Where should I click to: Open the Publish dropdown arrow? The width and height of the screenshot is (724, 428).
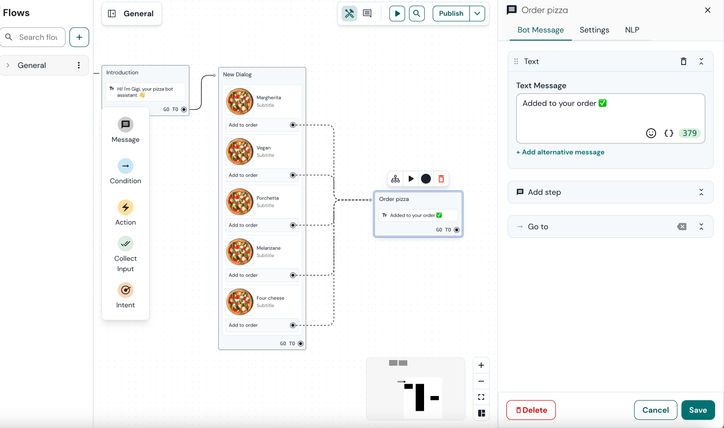click(x=477, y=13)
